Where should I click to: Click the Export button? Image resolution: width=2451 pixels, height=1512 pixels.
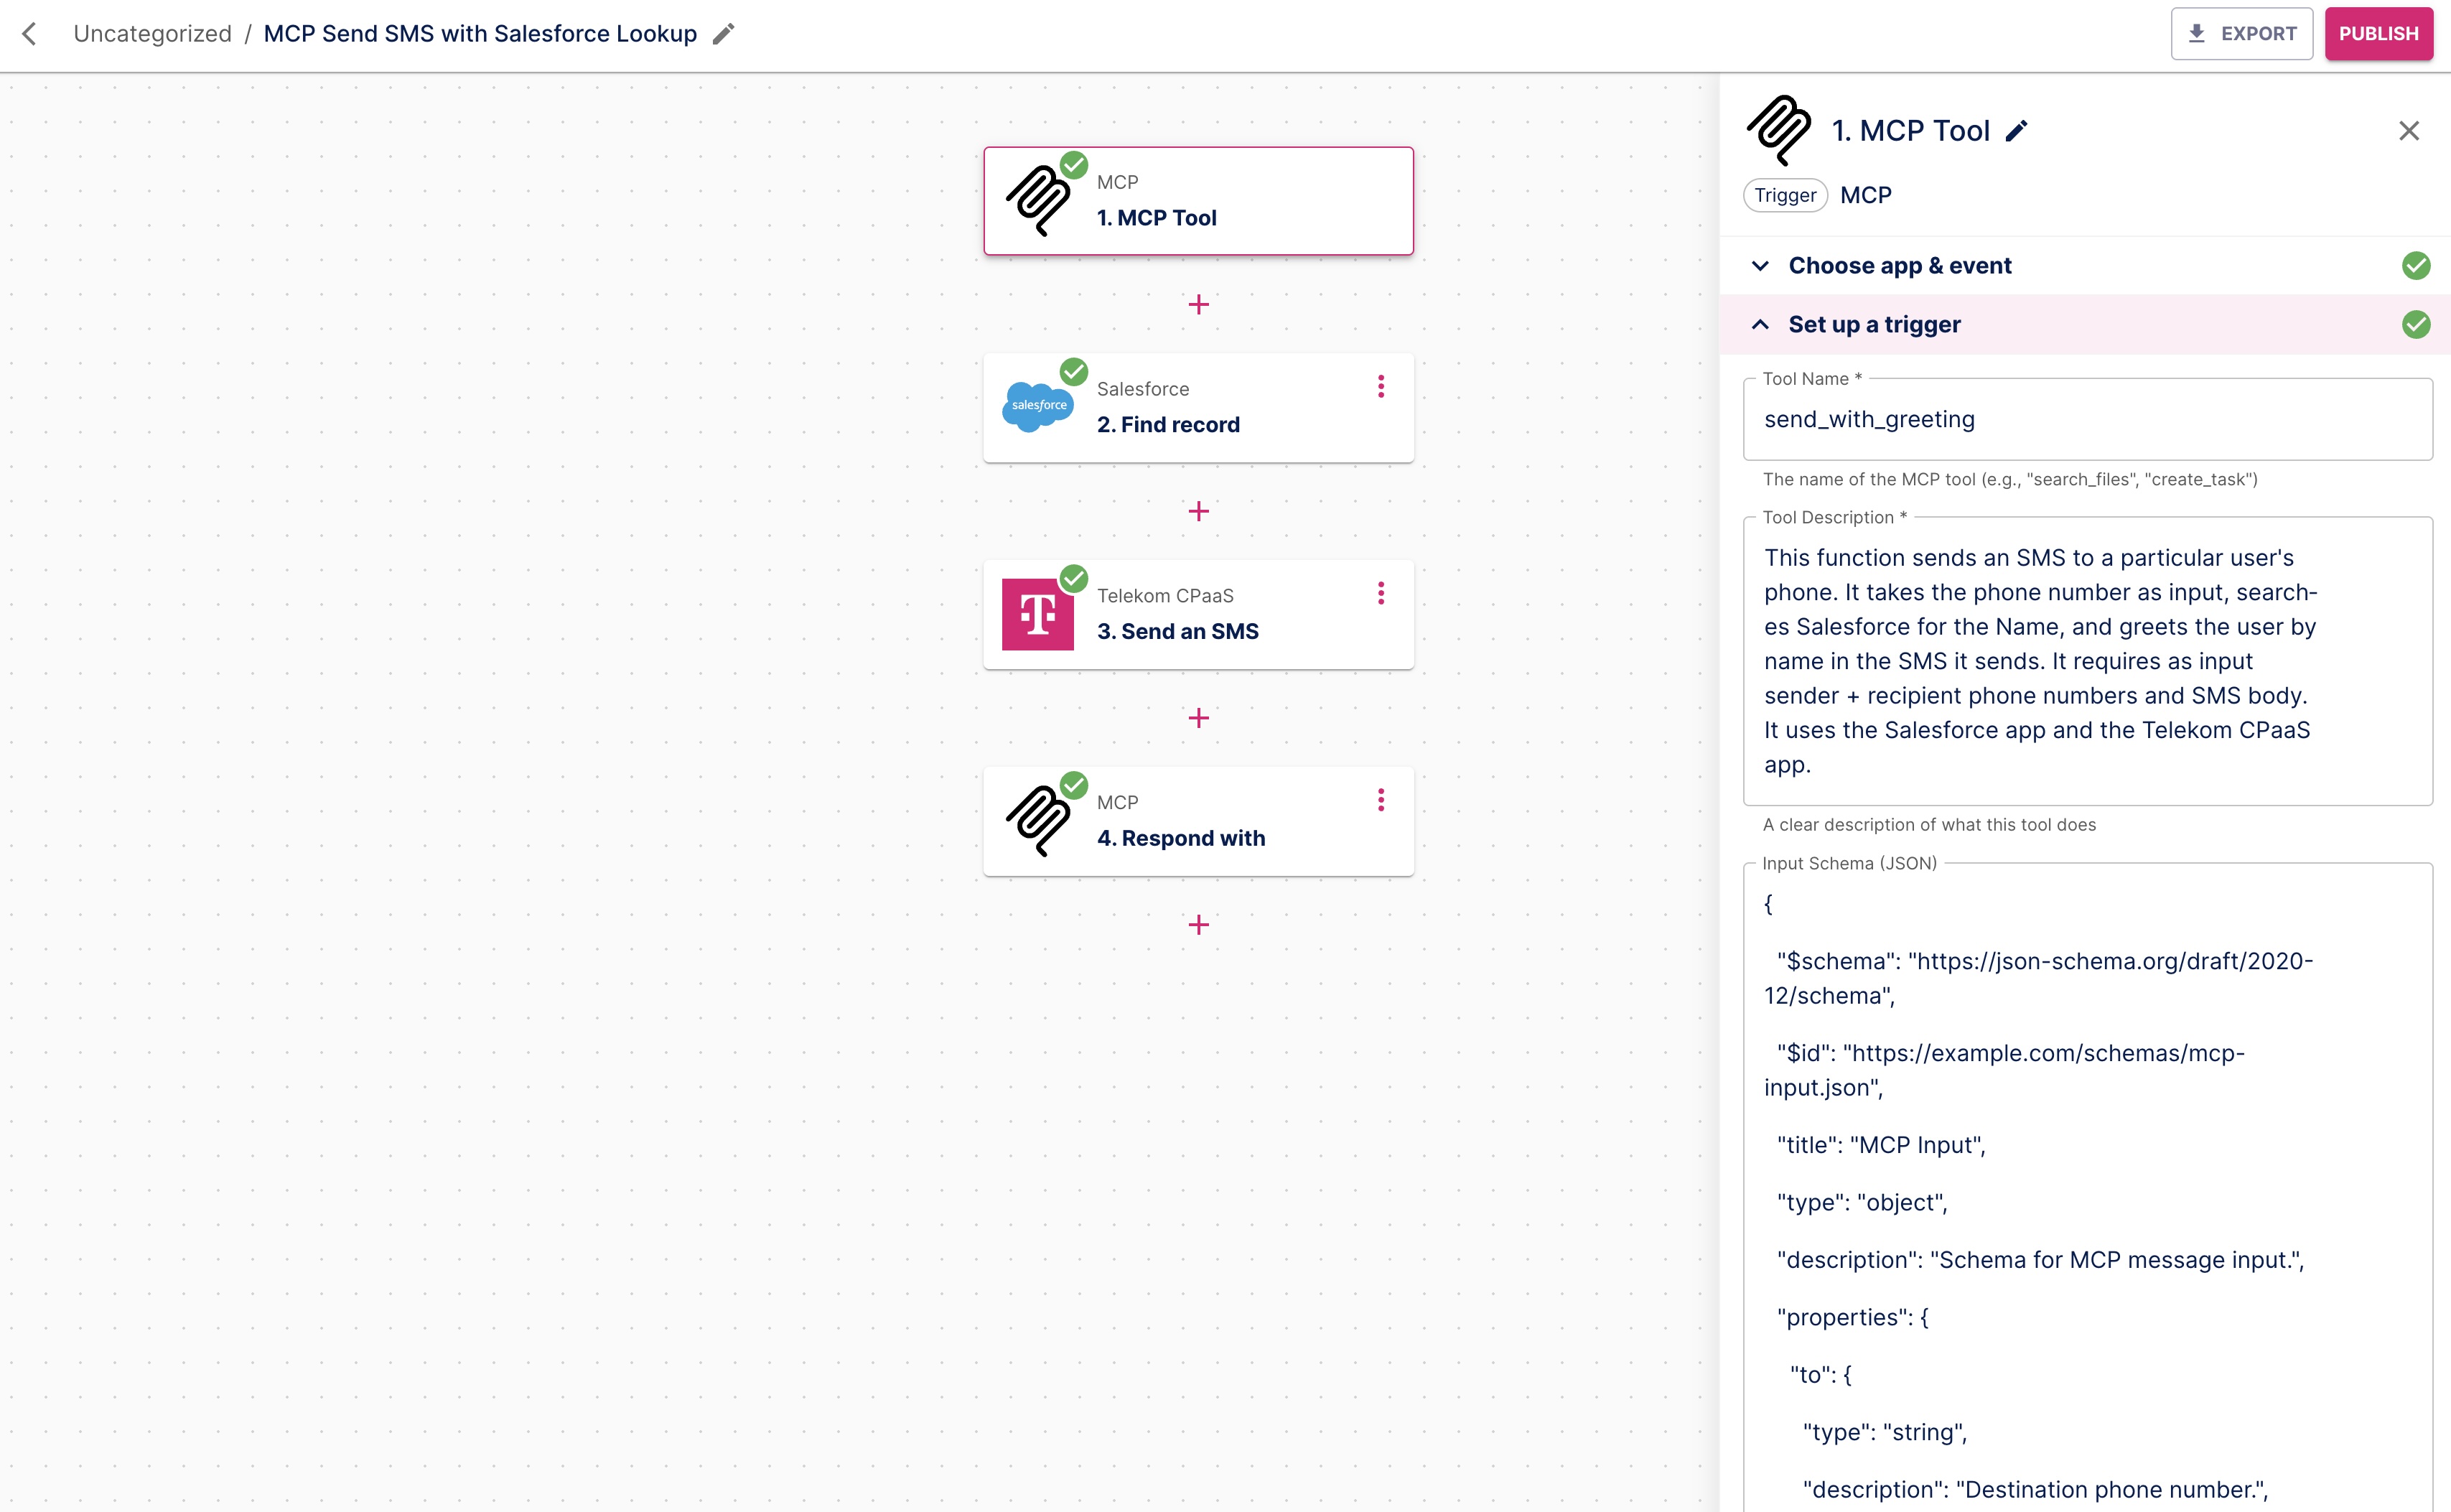2241,34
